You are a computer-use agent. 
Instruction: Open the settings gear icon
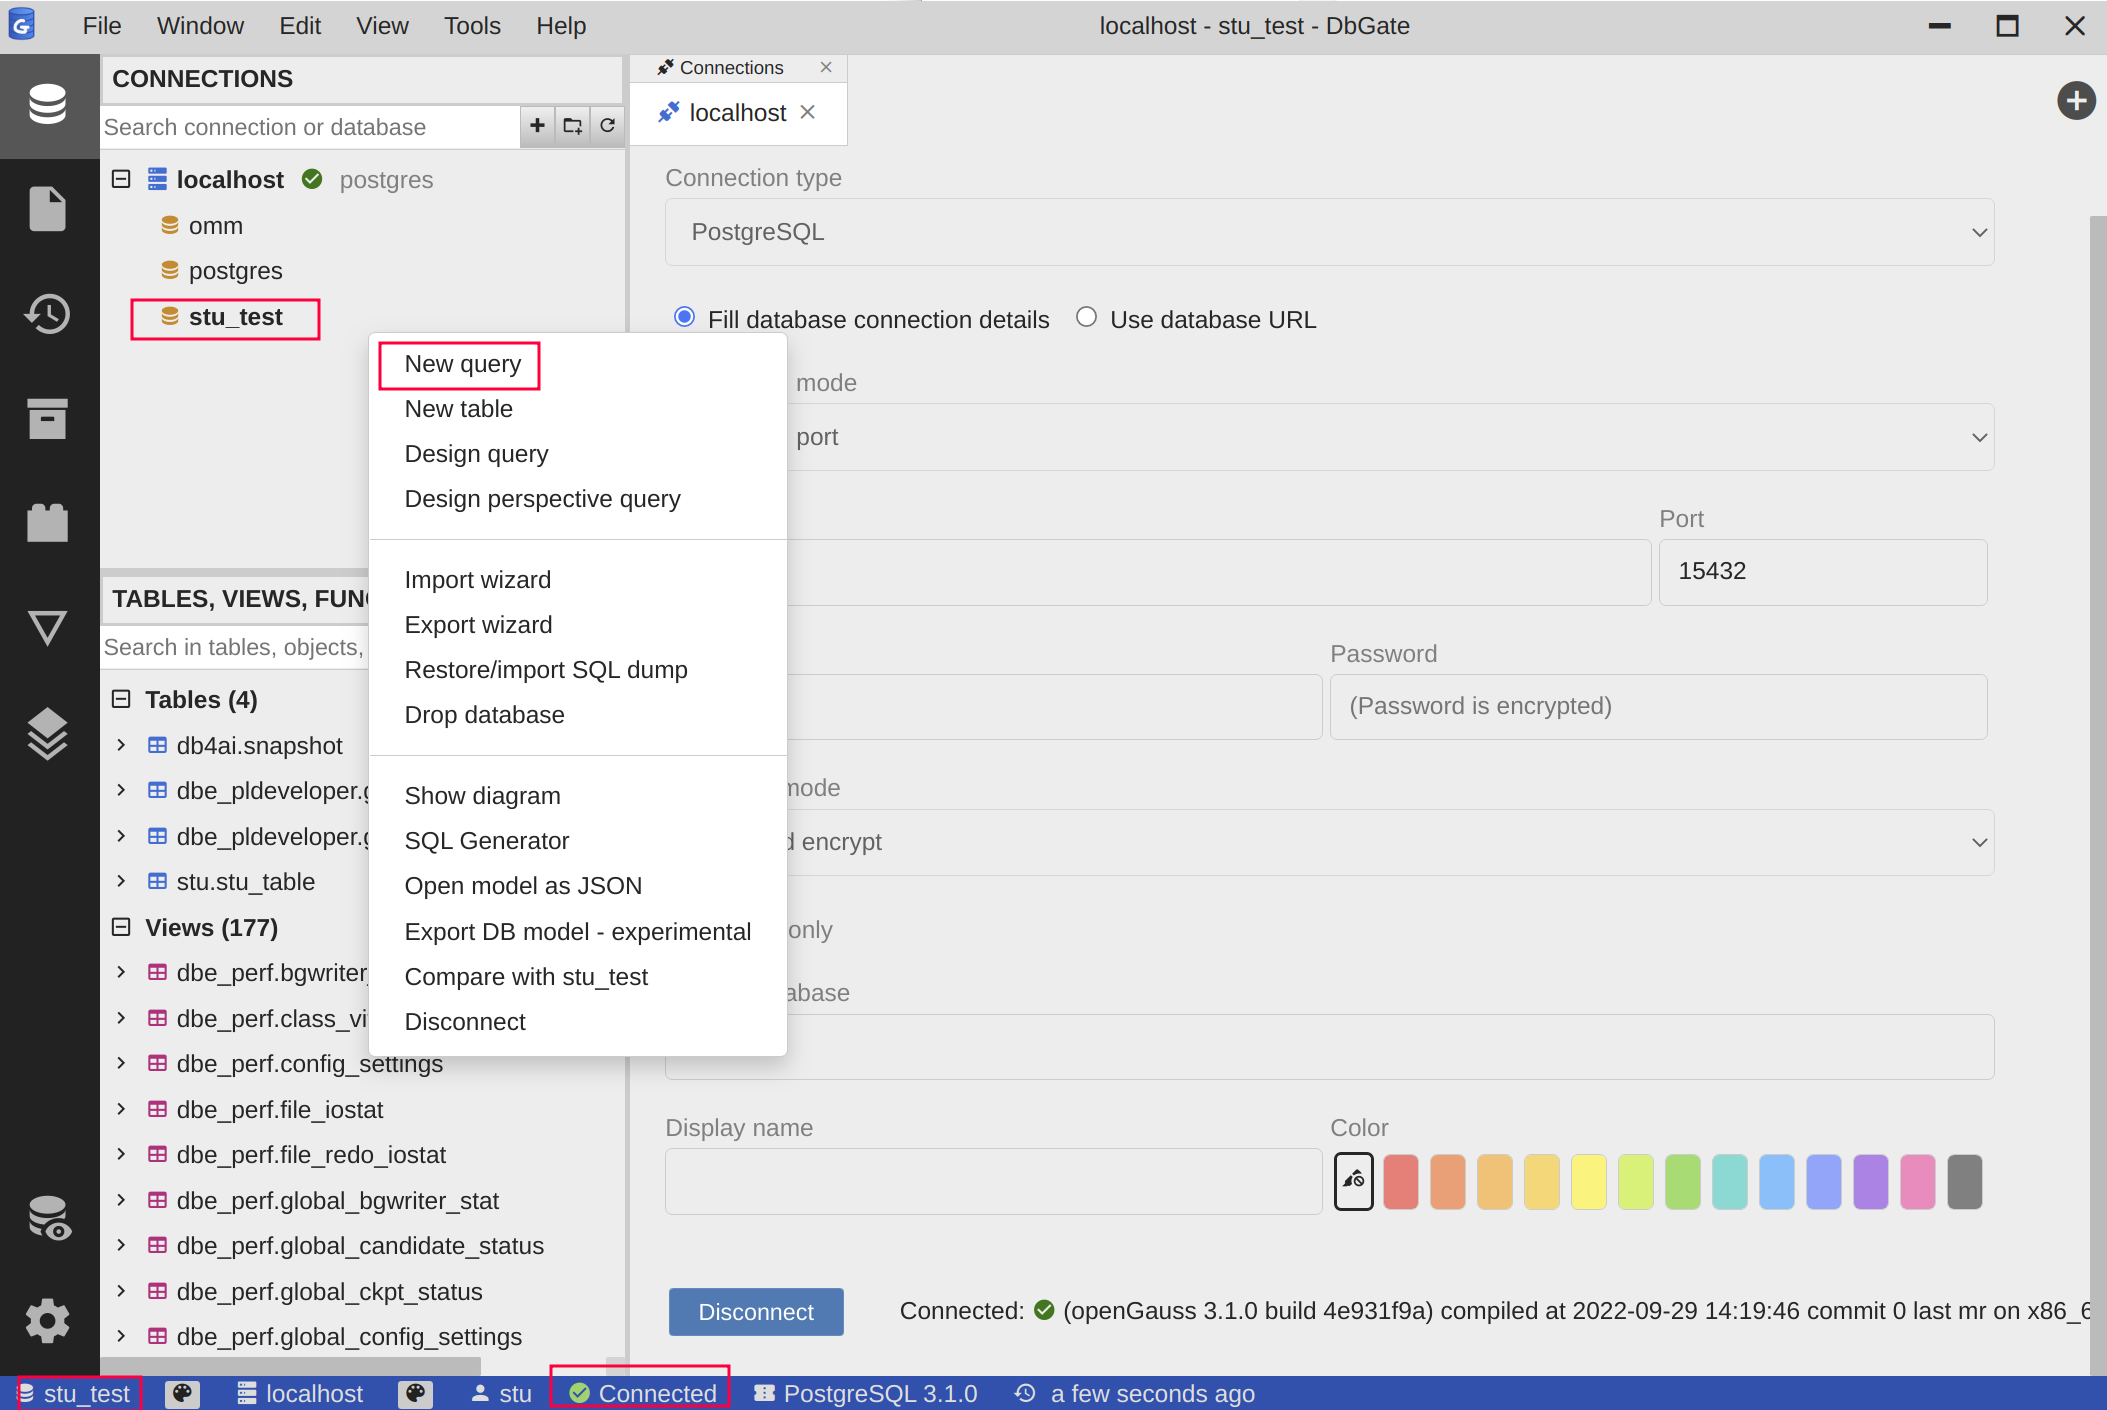click(x=48, y=1321)
